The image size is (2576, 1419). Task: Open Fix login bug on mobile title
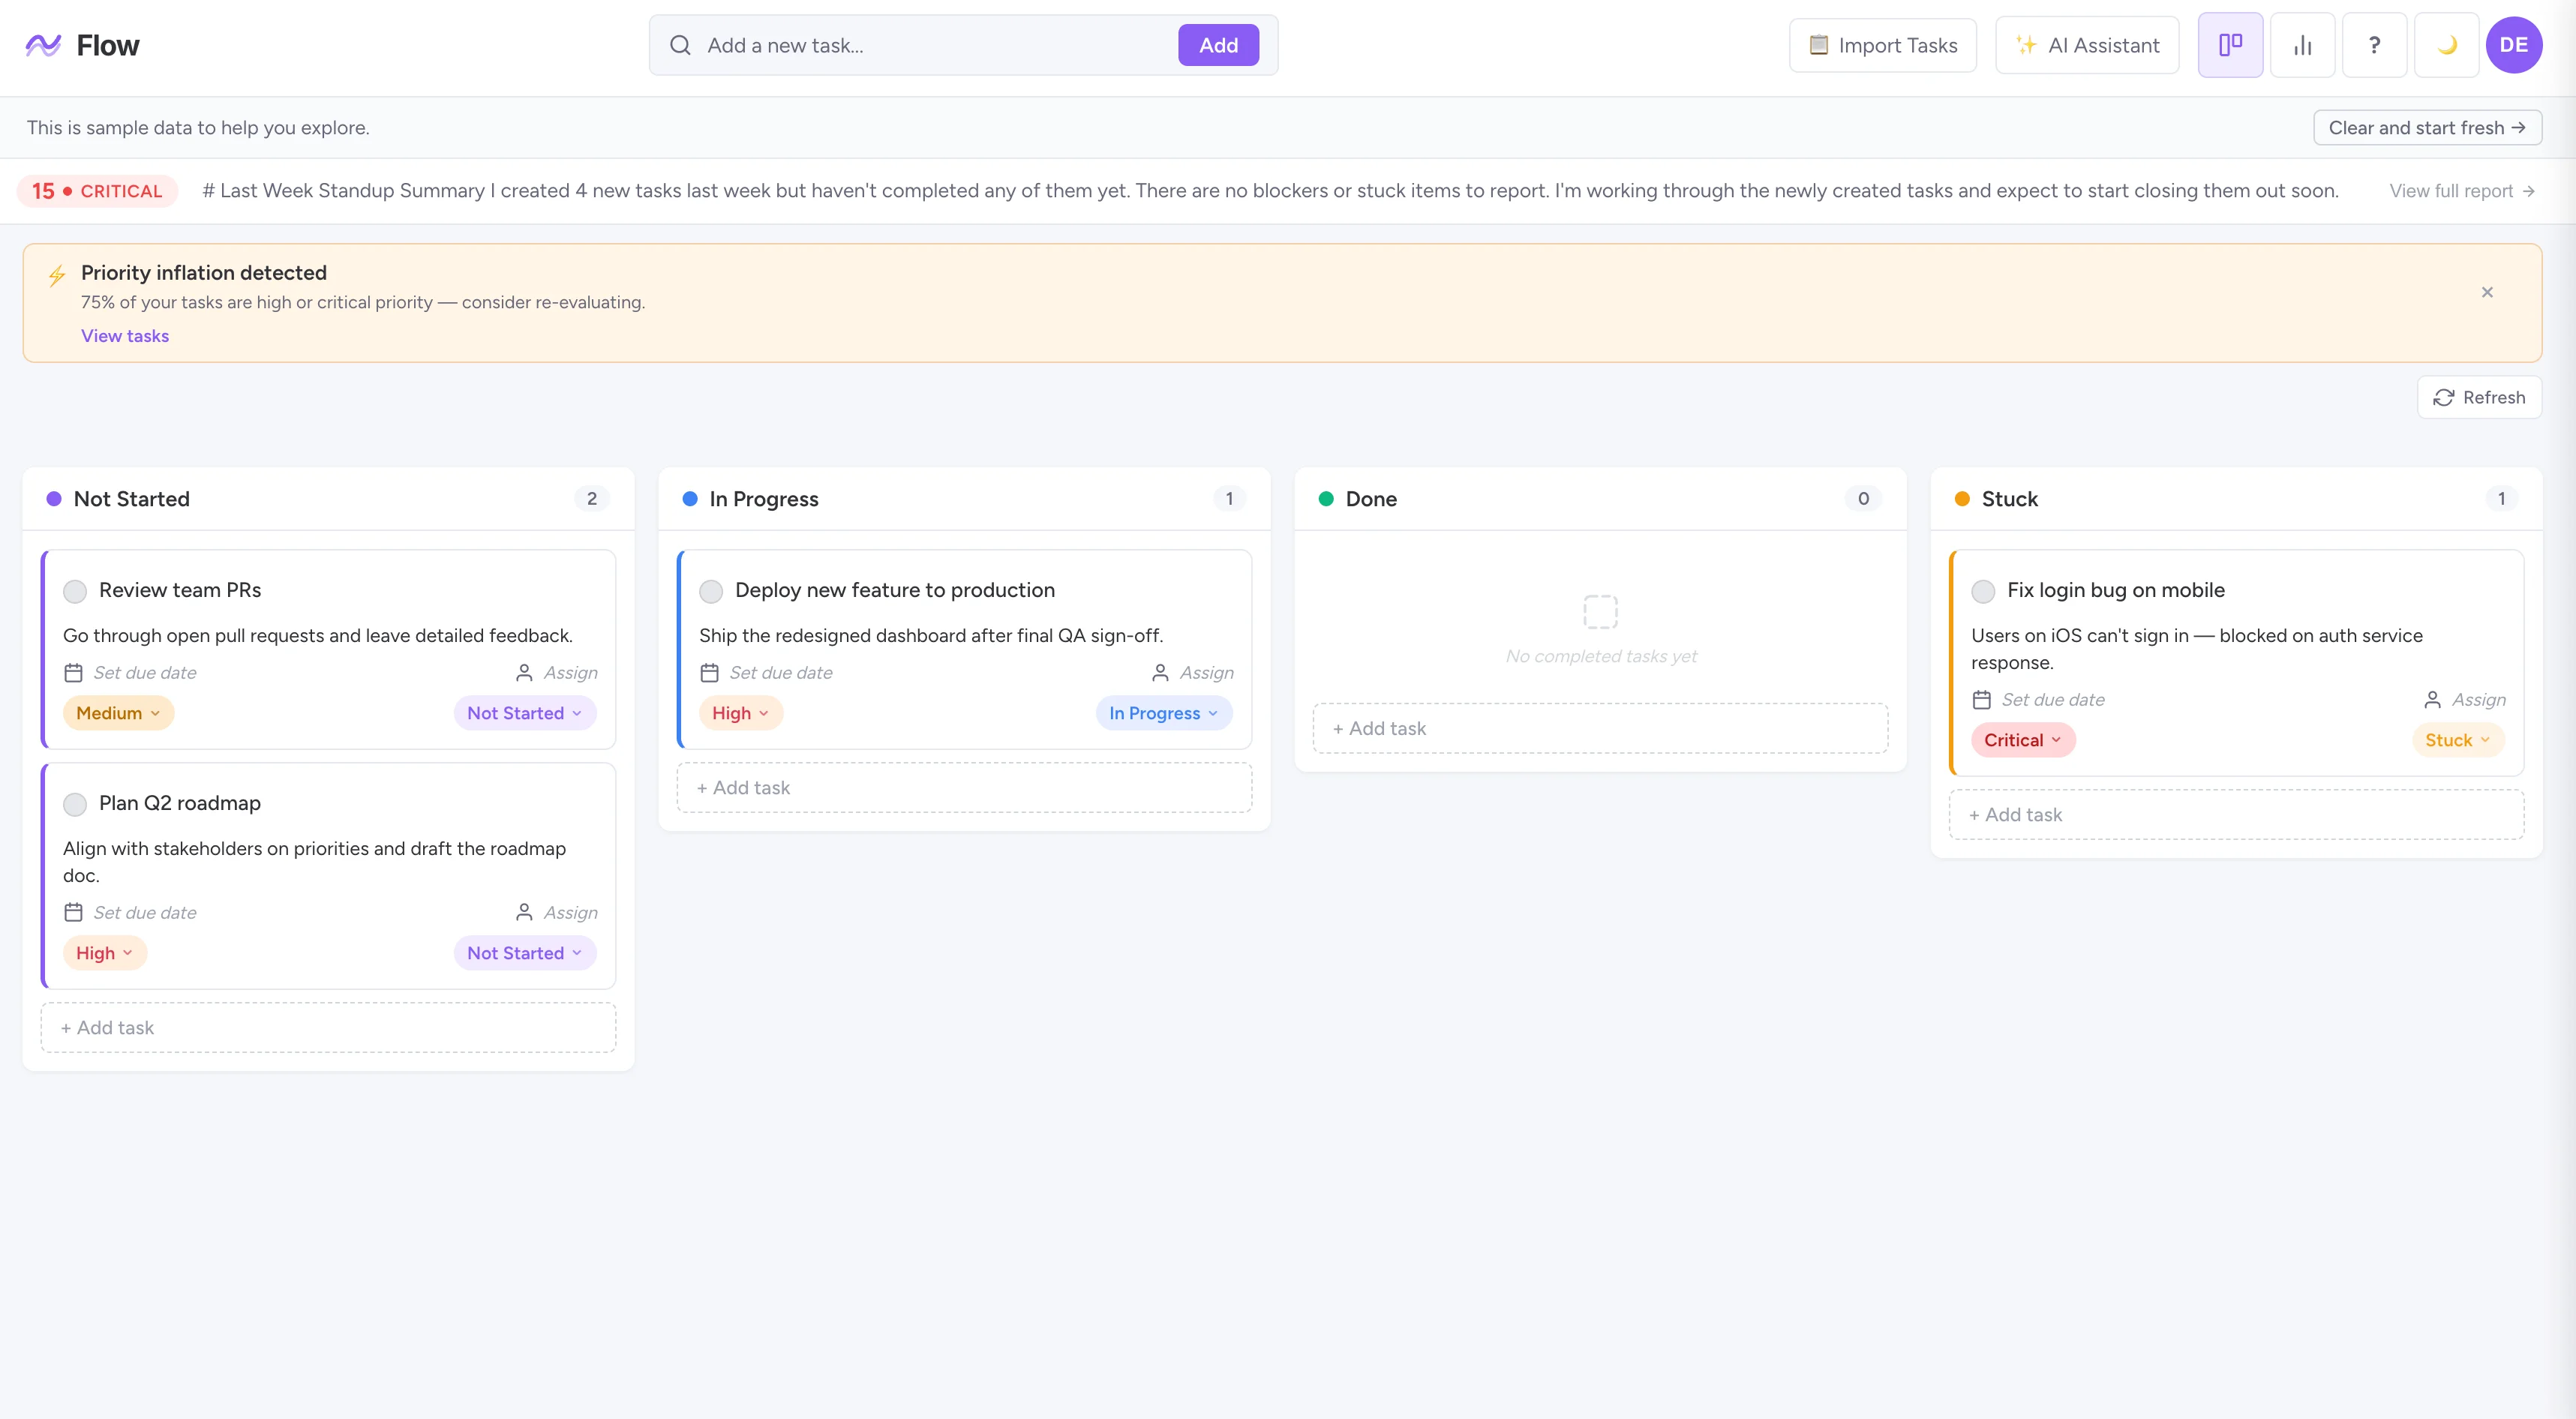[2116, 590]
